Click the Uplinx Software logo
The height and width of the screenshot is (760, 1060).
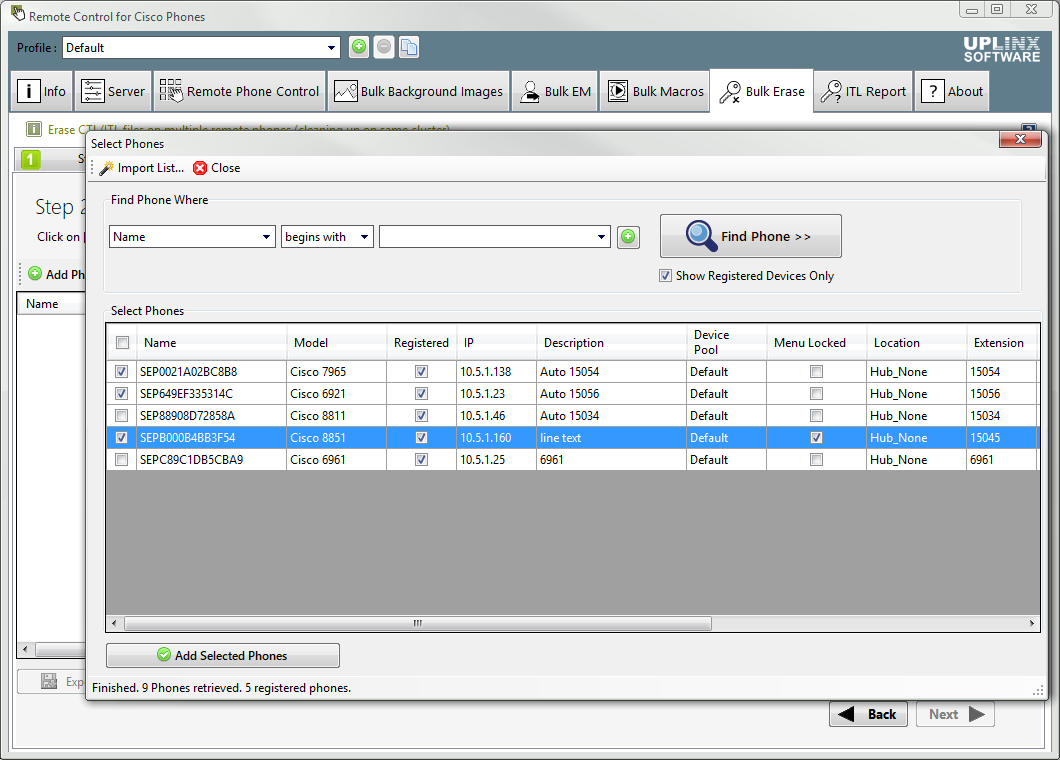coord(1002,49)
